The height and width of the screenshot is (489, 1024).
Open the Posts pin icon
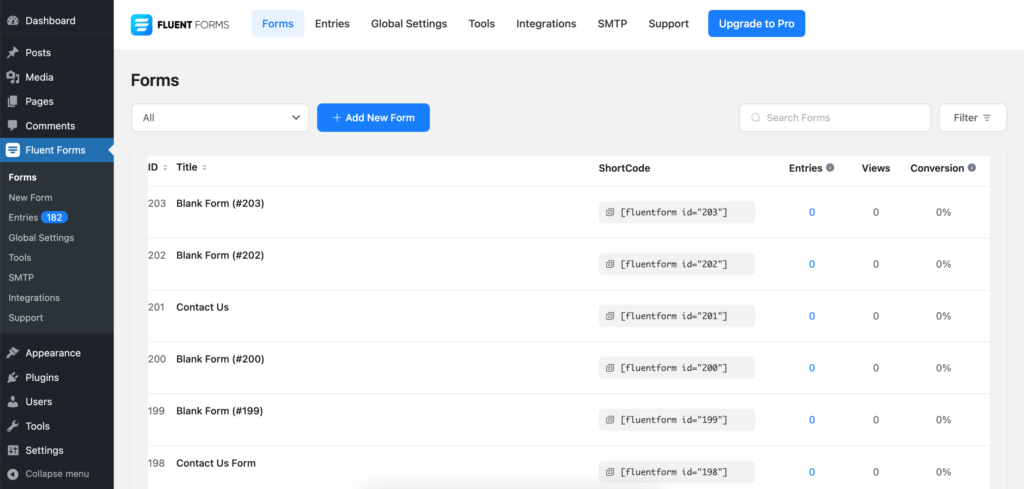click(12, 53)
